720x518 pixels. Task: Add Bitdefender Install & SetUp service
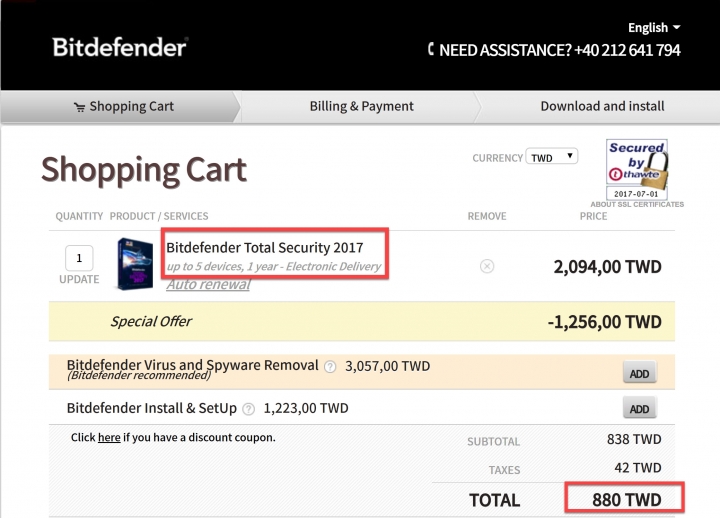[x=639, y=408]
